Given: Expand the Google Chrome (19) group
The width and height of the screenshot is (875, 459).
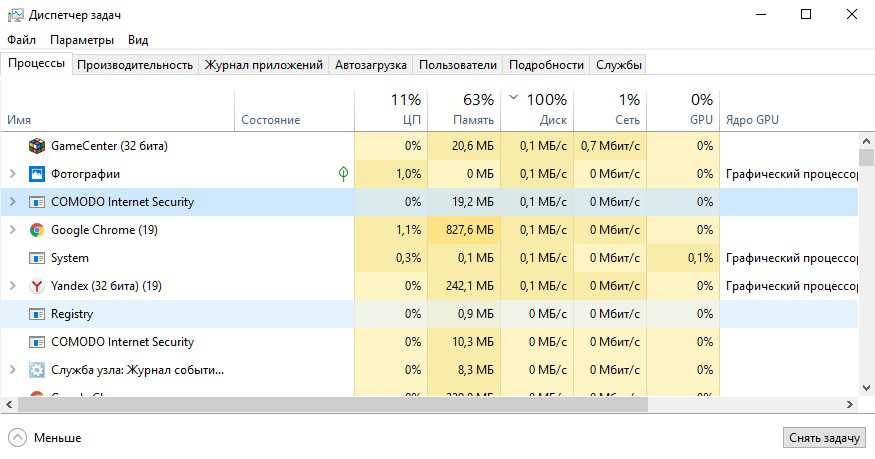Looking at the screenshot, I should [12, 230].
